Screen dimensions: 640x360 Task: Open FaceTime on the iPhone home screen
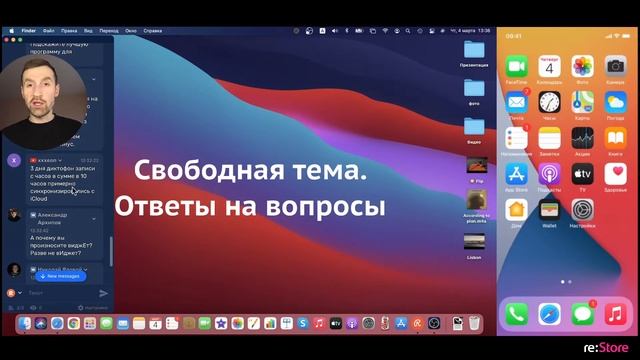[x=516, y=67]
